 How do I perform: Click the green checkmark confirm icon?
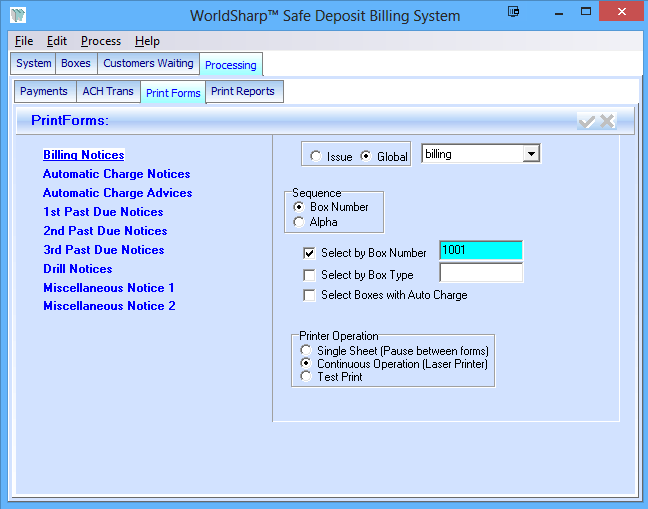click(x=587, y=121)
